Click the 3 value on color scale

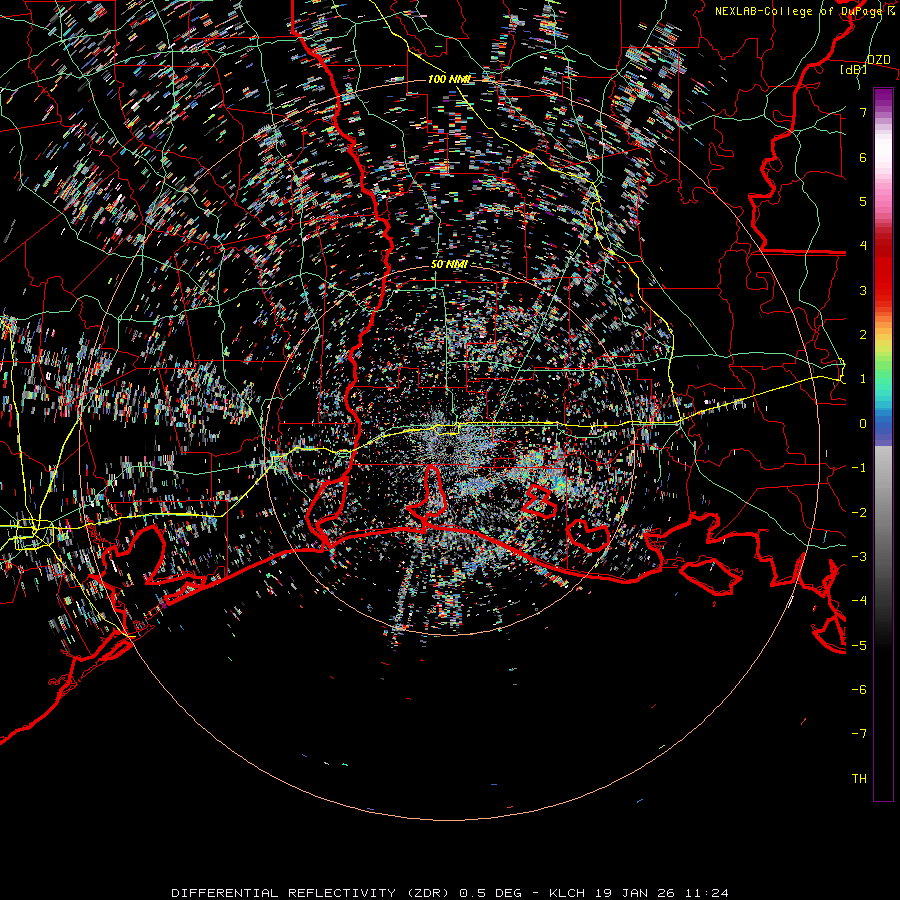click(863, 290)
